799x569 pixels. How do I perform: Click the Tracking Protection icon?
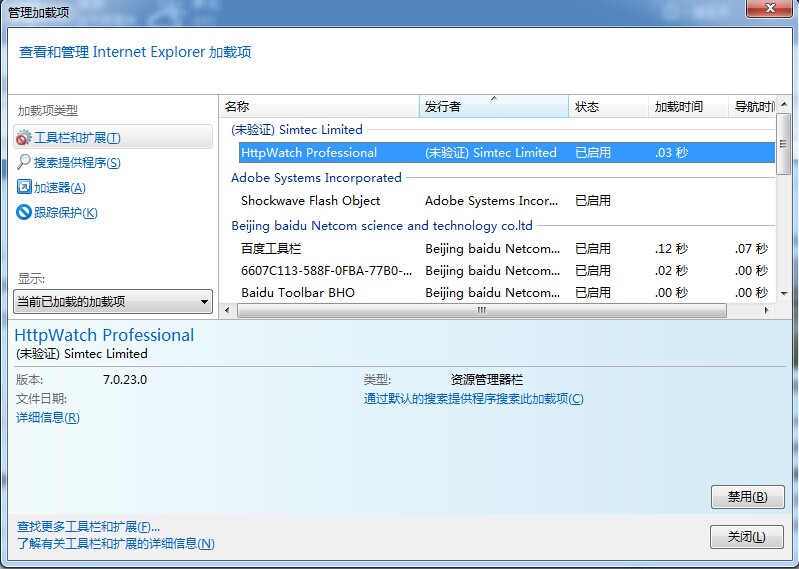[24, 212]
